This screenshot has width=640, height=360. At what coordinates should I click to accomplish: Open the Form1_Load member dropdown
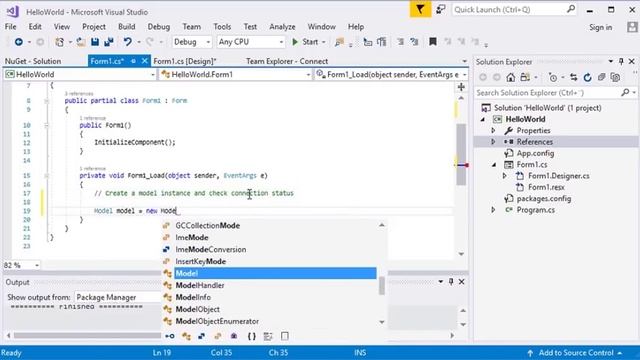[391, 74]
